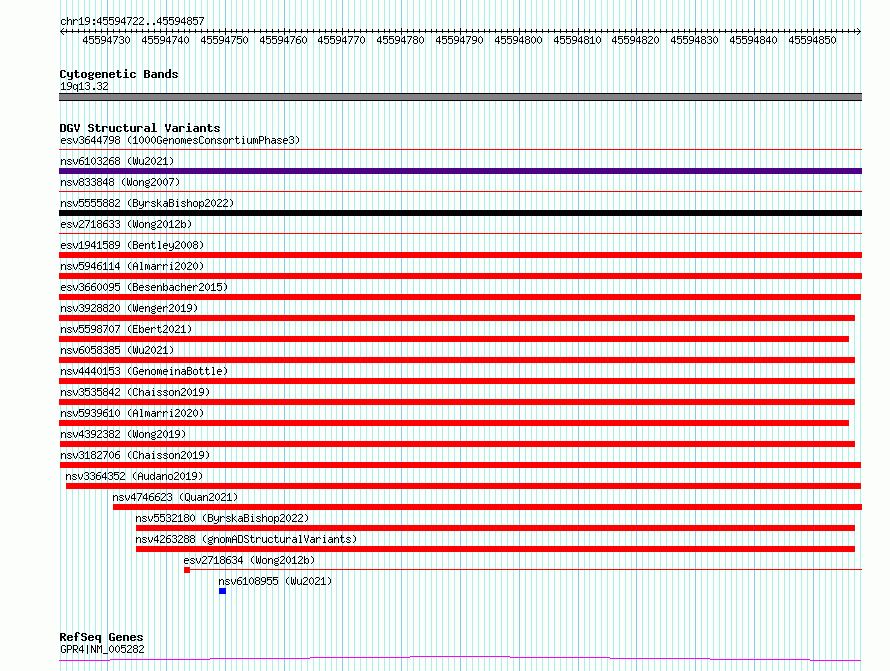890x671 pixels.
Task: Click the esv3660095 (Besenbacher2015) variant label
Action: (144, 287)
